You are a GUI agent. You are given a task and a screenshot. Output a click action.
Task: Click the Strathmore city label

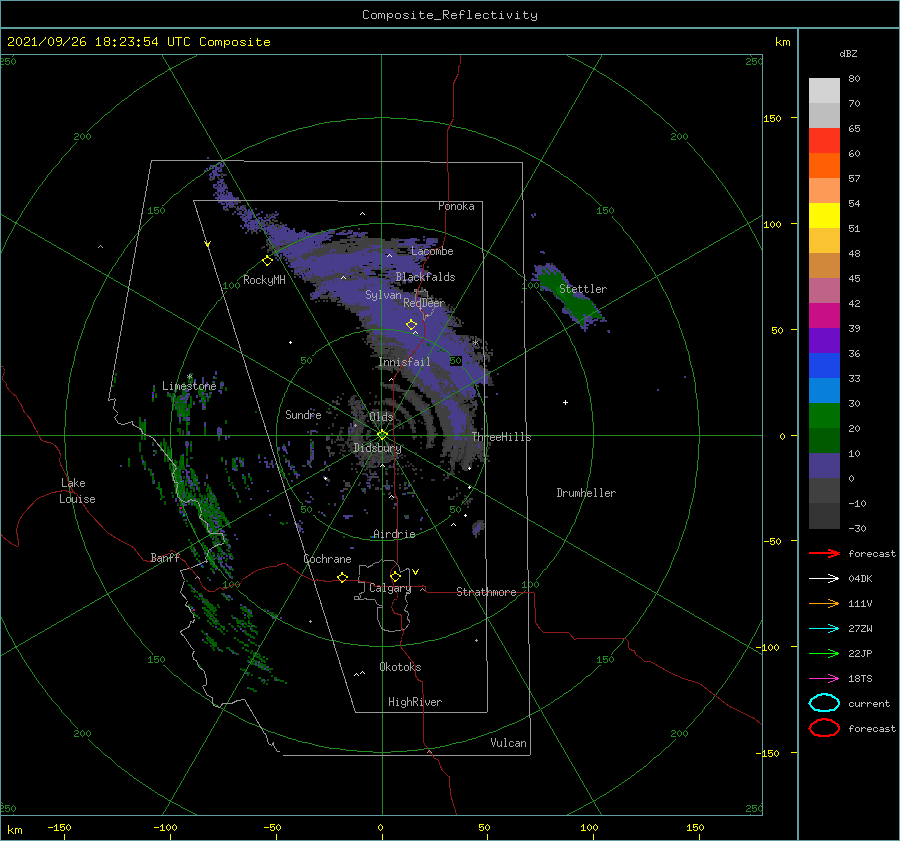tap(486, 592)
